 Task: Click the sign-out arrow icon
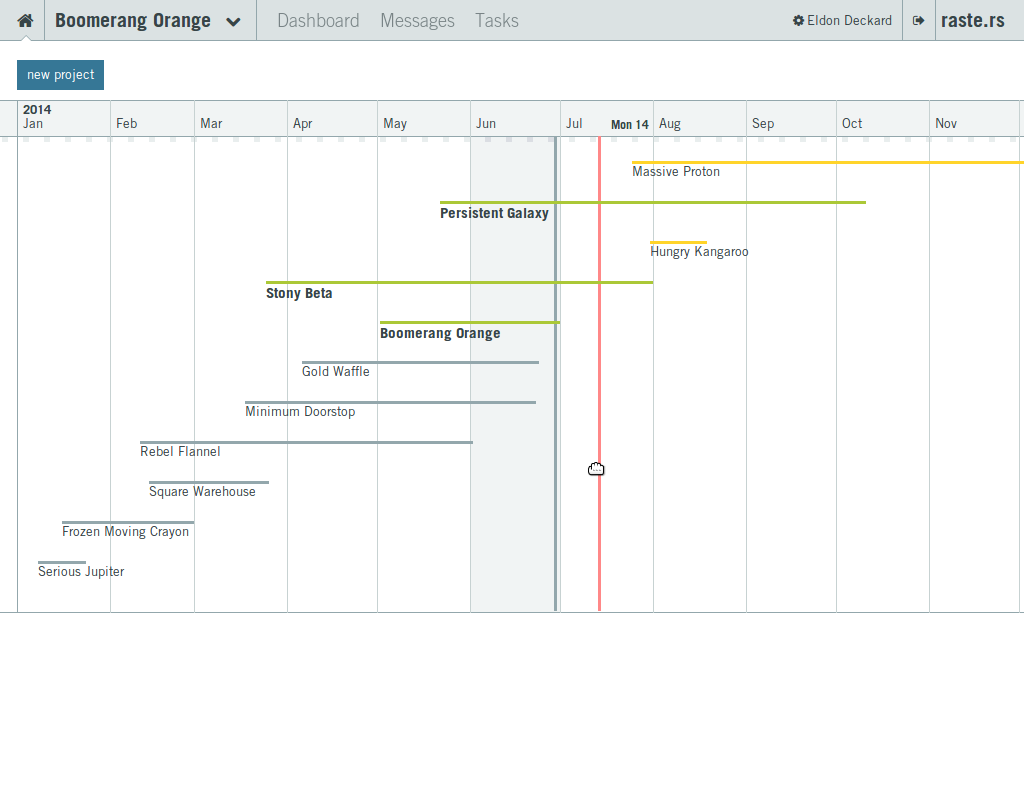tap(918, 20)
